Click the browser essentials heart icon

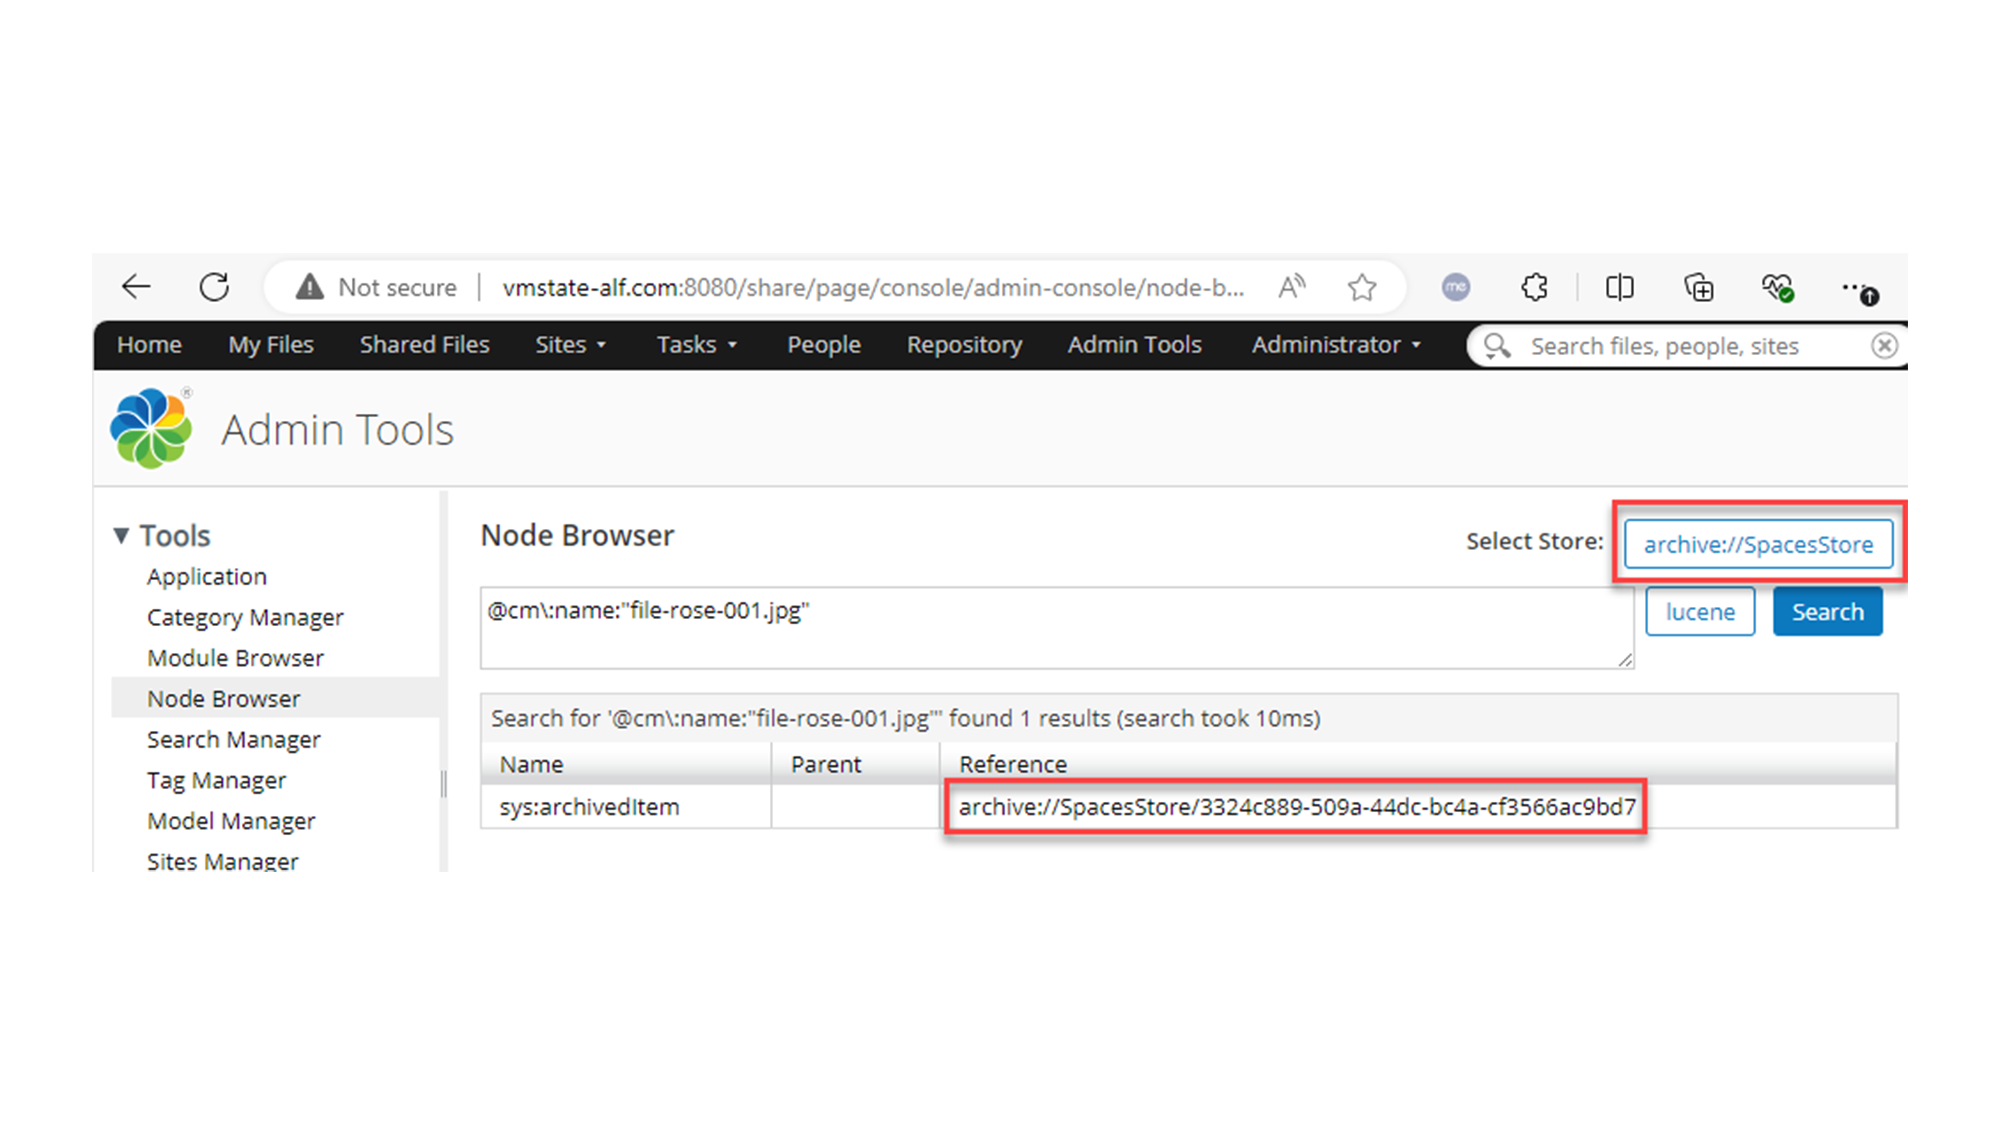1777,288
